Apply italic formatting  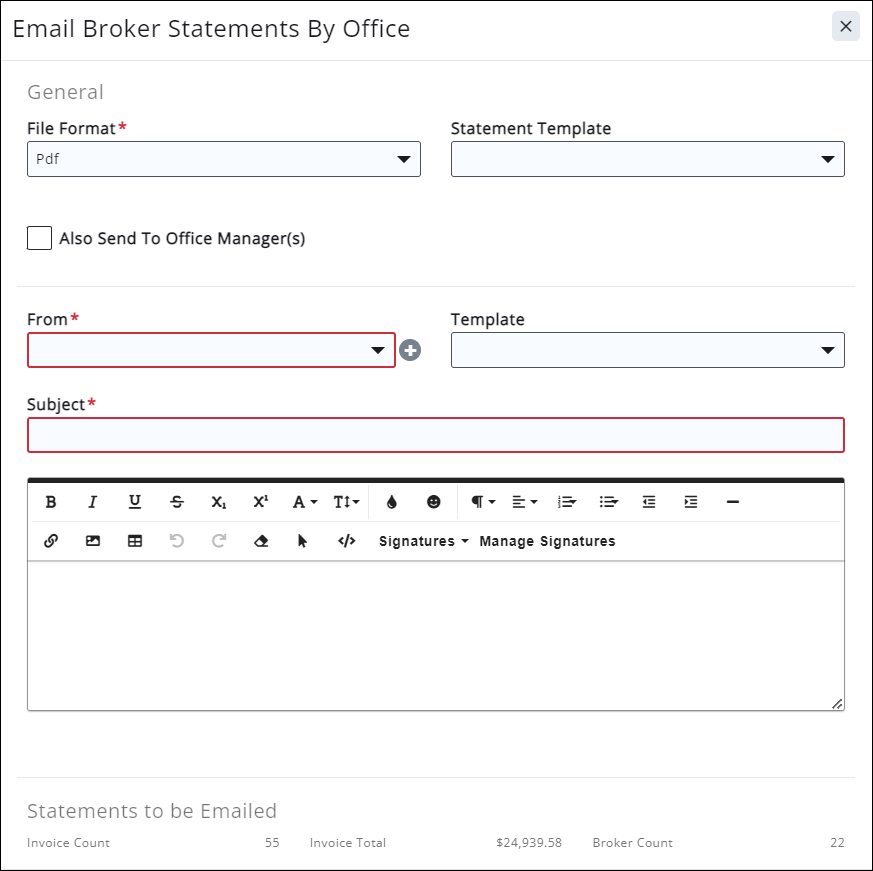point(93,502)
